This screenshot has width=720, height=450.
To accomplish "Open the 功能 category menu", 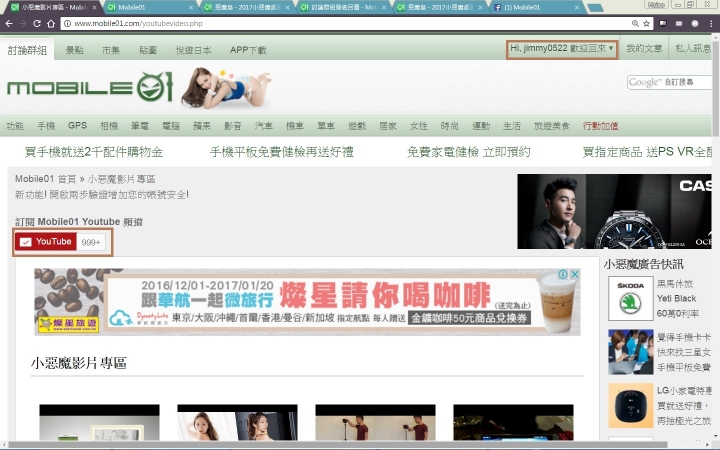I will tap(15, 126).
